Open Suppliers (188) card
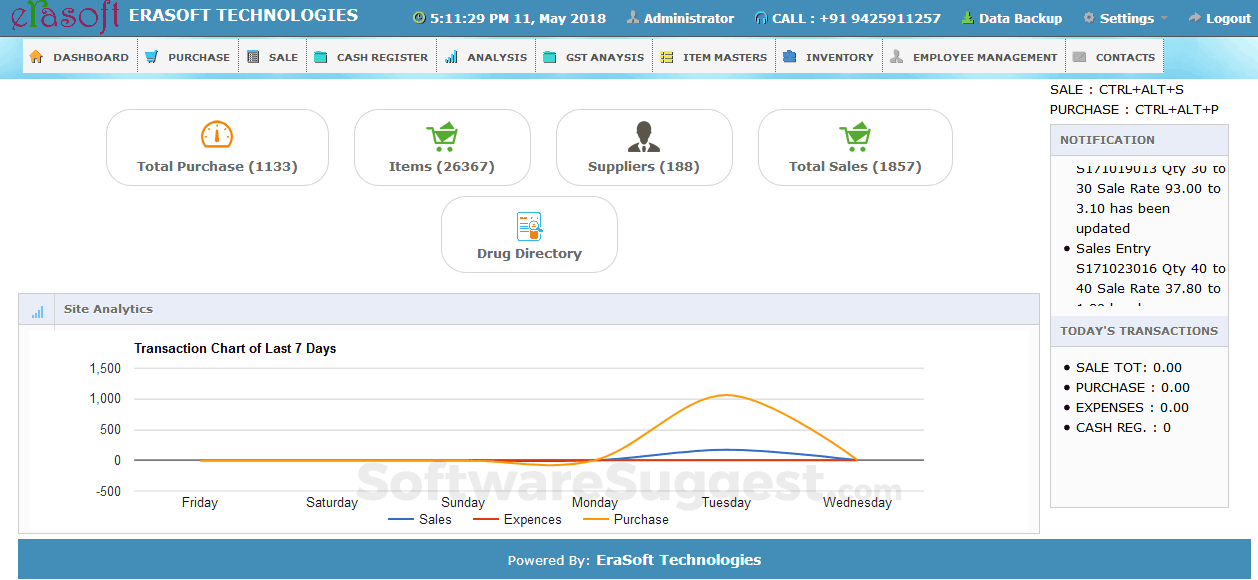 click(x=644, y=147)
